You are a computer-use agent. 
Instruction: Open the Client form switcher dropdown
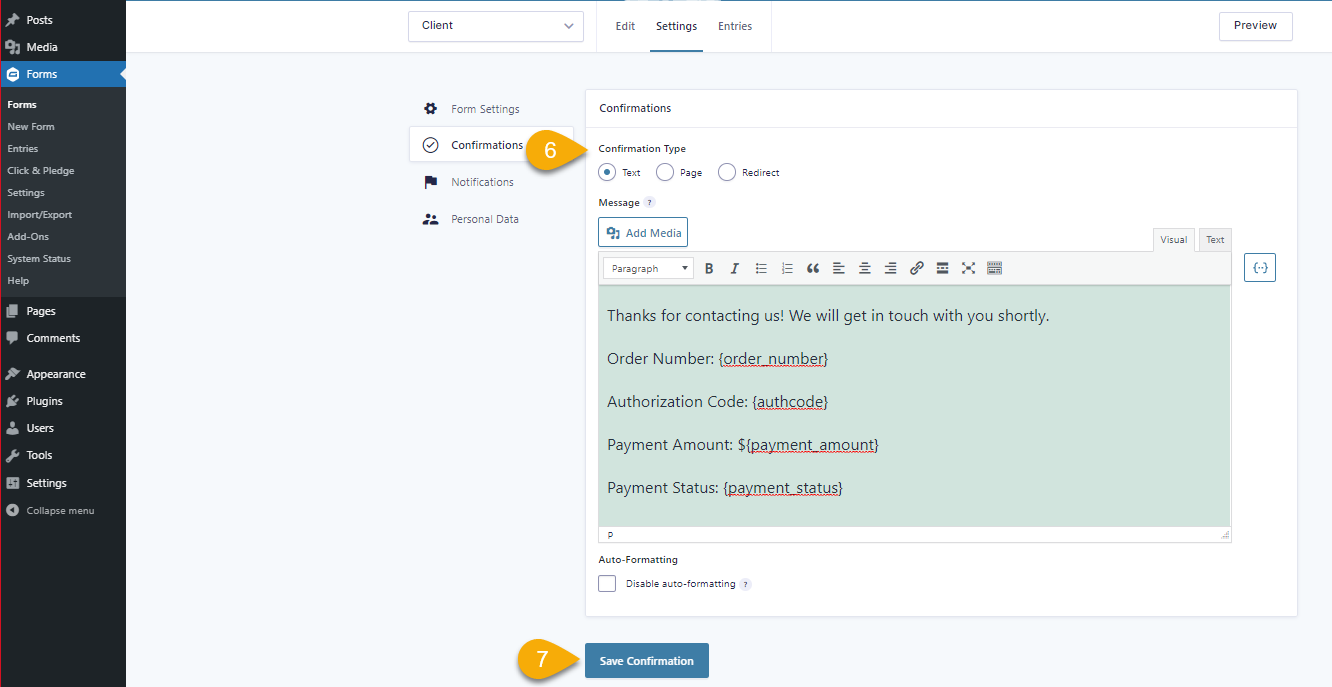click(496, 26)
